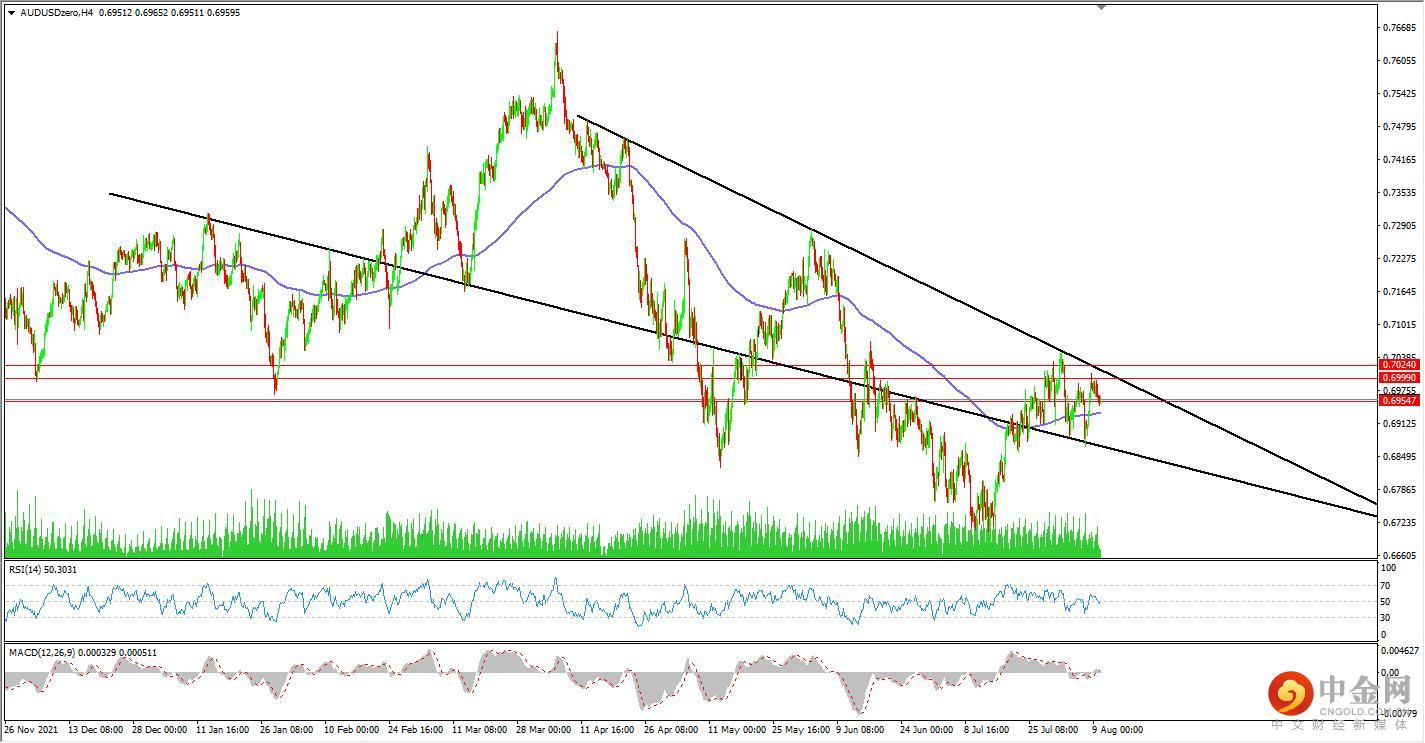Open the chart menu arrow beside AUDUSDzero,H4
1425x743 pixels.
pos(11,13)
